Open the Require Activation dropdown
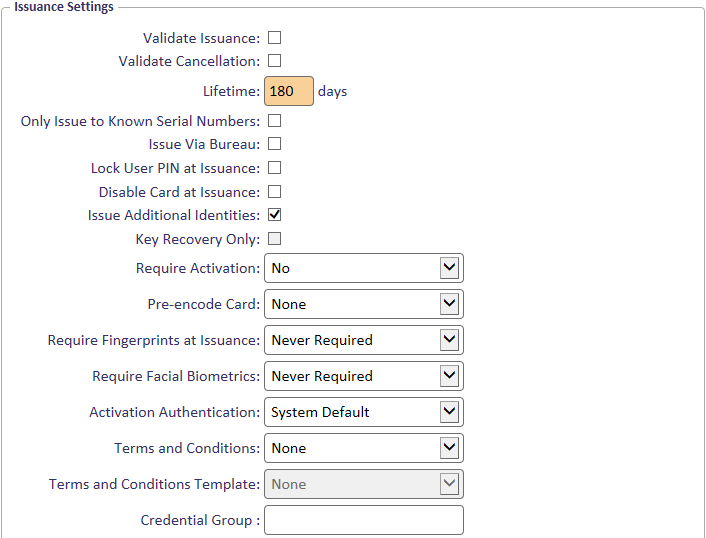The height and width of the screenshot is (538, 706). (x=364, y=268)
